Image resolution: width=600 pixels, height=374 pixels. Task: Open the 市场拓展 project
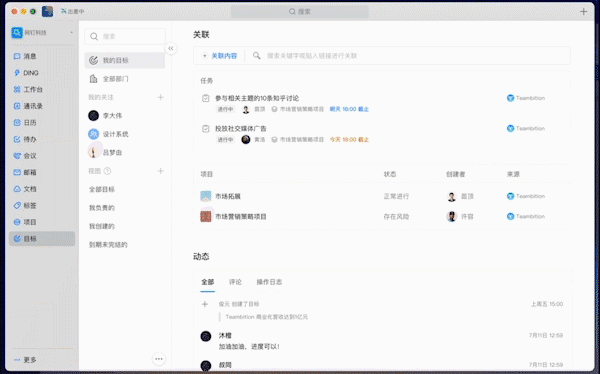click(228, 196)
